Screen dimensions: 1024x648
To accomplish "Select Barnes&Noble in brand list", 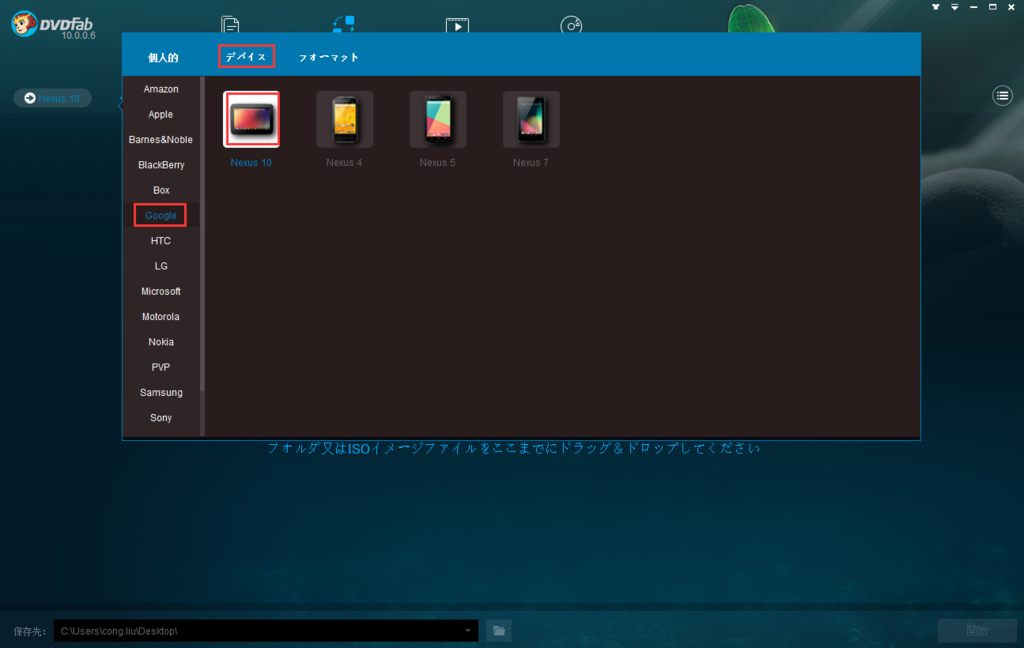I will [x=161, y=140].
